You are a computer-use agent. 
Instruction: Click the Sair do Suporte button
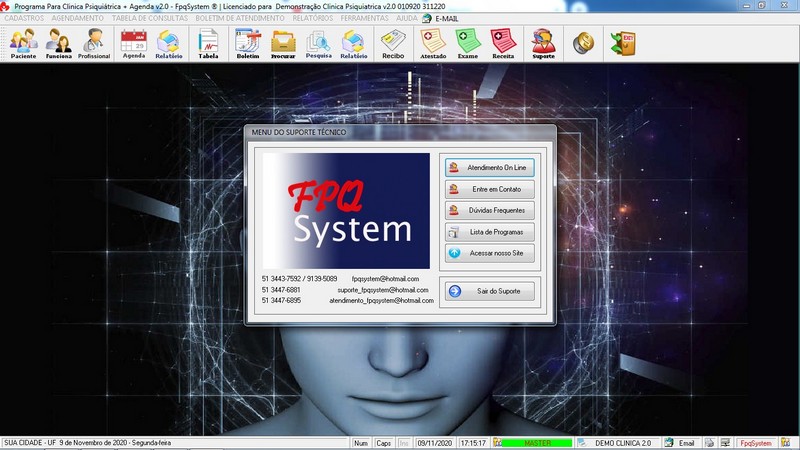[489, 291]
